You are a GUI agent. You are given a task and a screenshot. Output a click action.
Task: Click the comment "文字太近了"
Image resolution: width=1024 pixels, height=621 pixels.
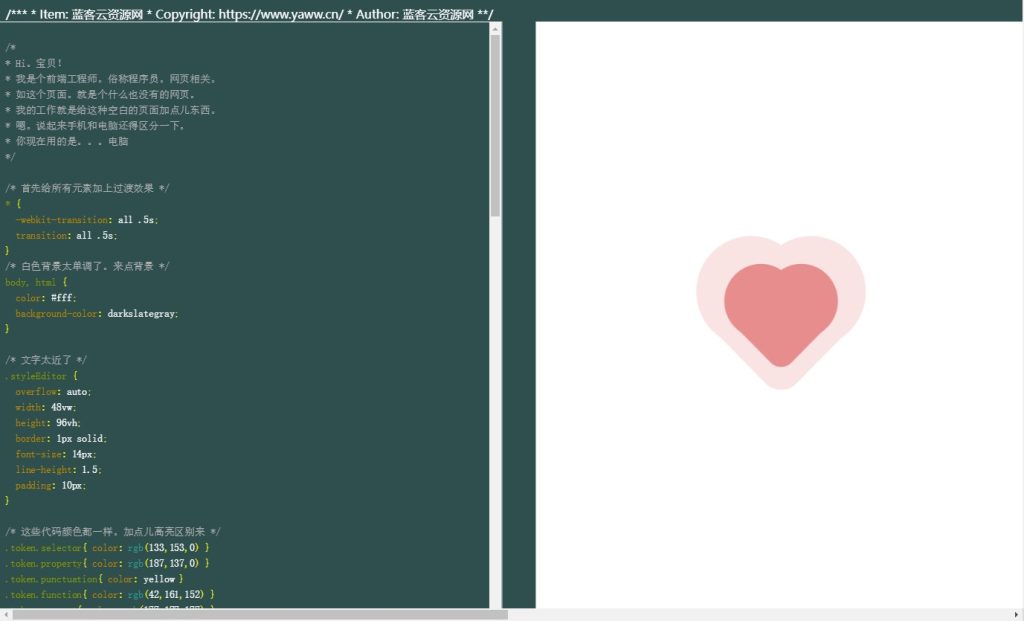tap(46, 360)
